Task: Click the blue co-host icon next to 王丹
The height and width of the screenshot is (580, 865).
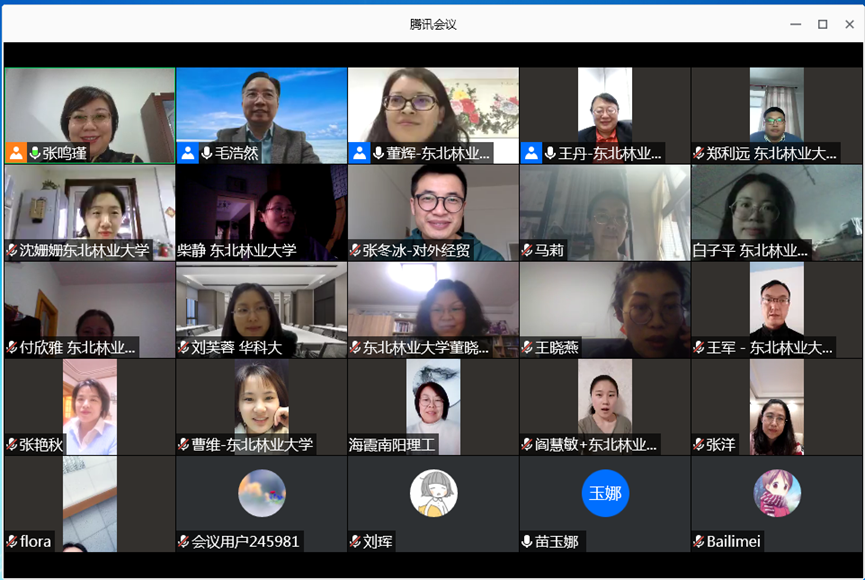Action: click(x=531, y=153)
